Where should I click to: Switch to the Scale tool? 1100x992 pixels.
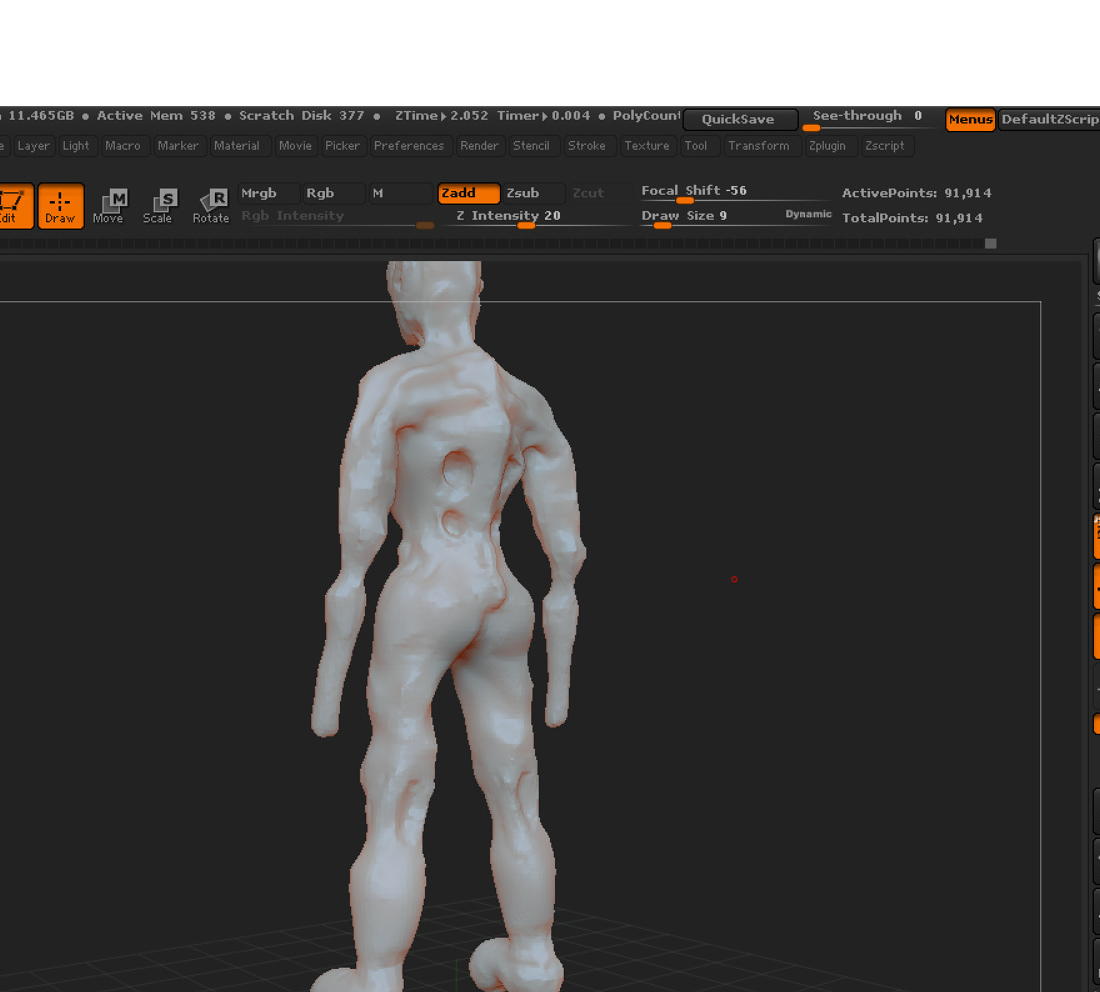pyautogui.click(x=158, y=206)
